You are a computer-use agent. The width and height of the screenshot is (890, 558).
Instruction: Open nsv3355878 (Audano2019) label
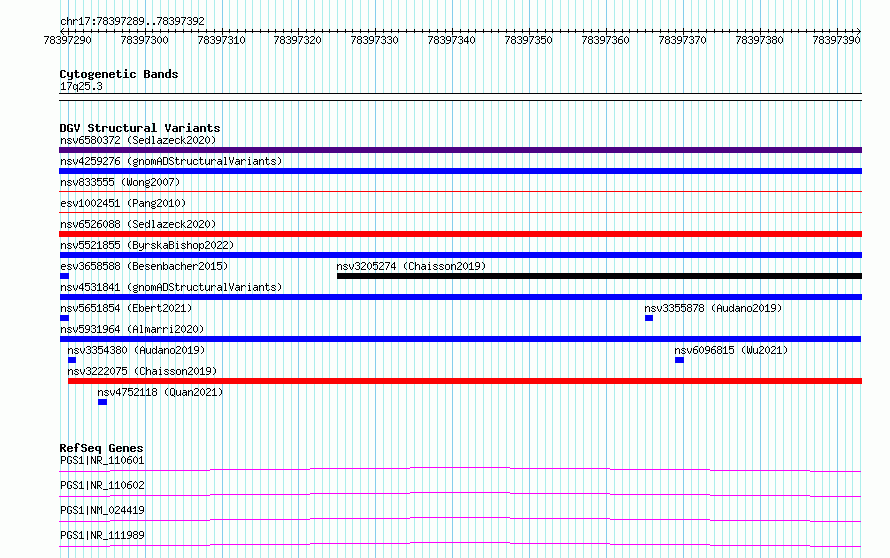click(x=713, y=308)
